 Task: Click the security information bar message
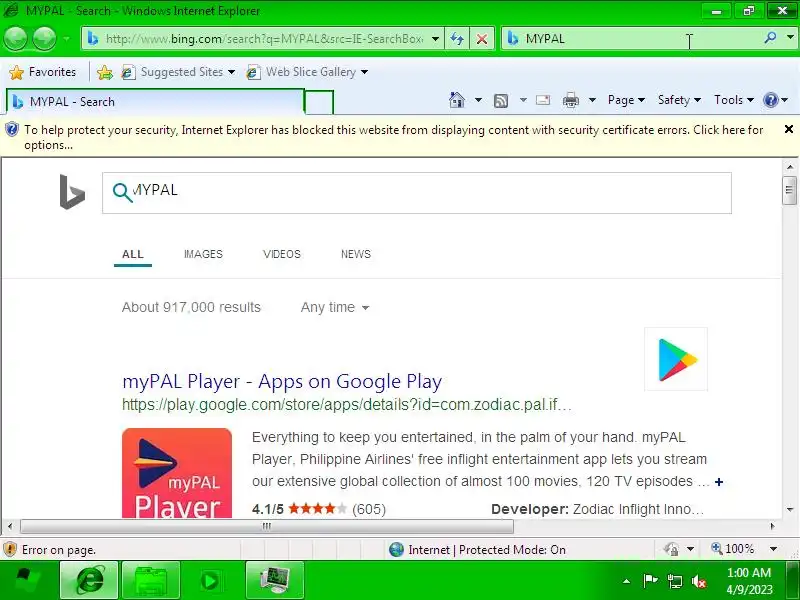[393, 137]
